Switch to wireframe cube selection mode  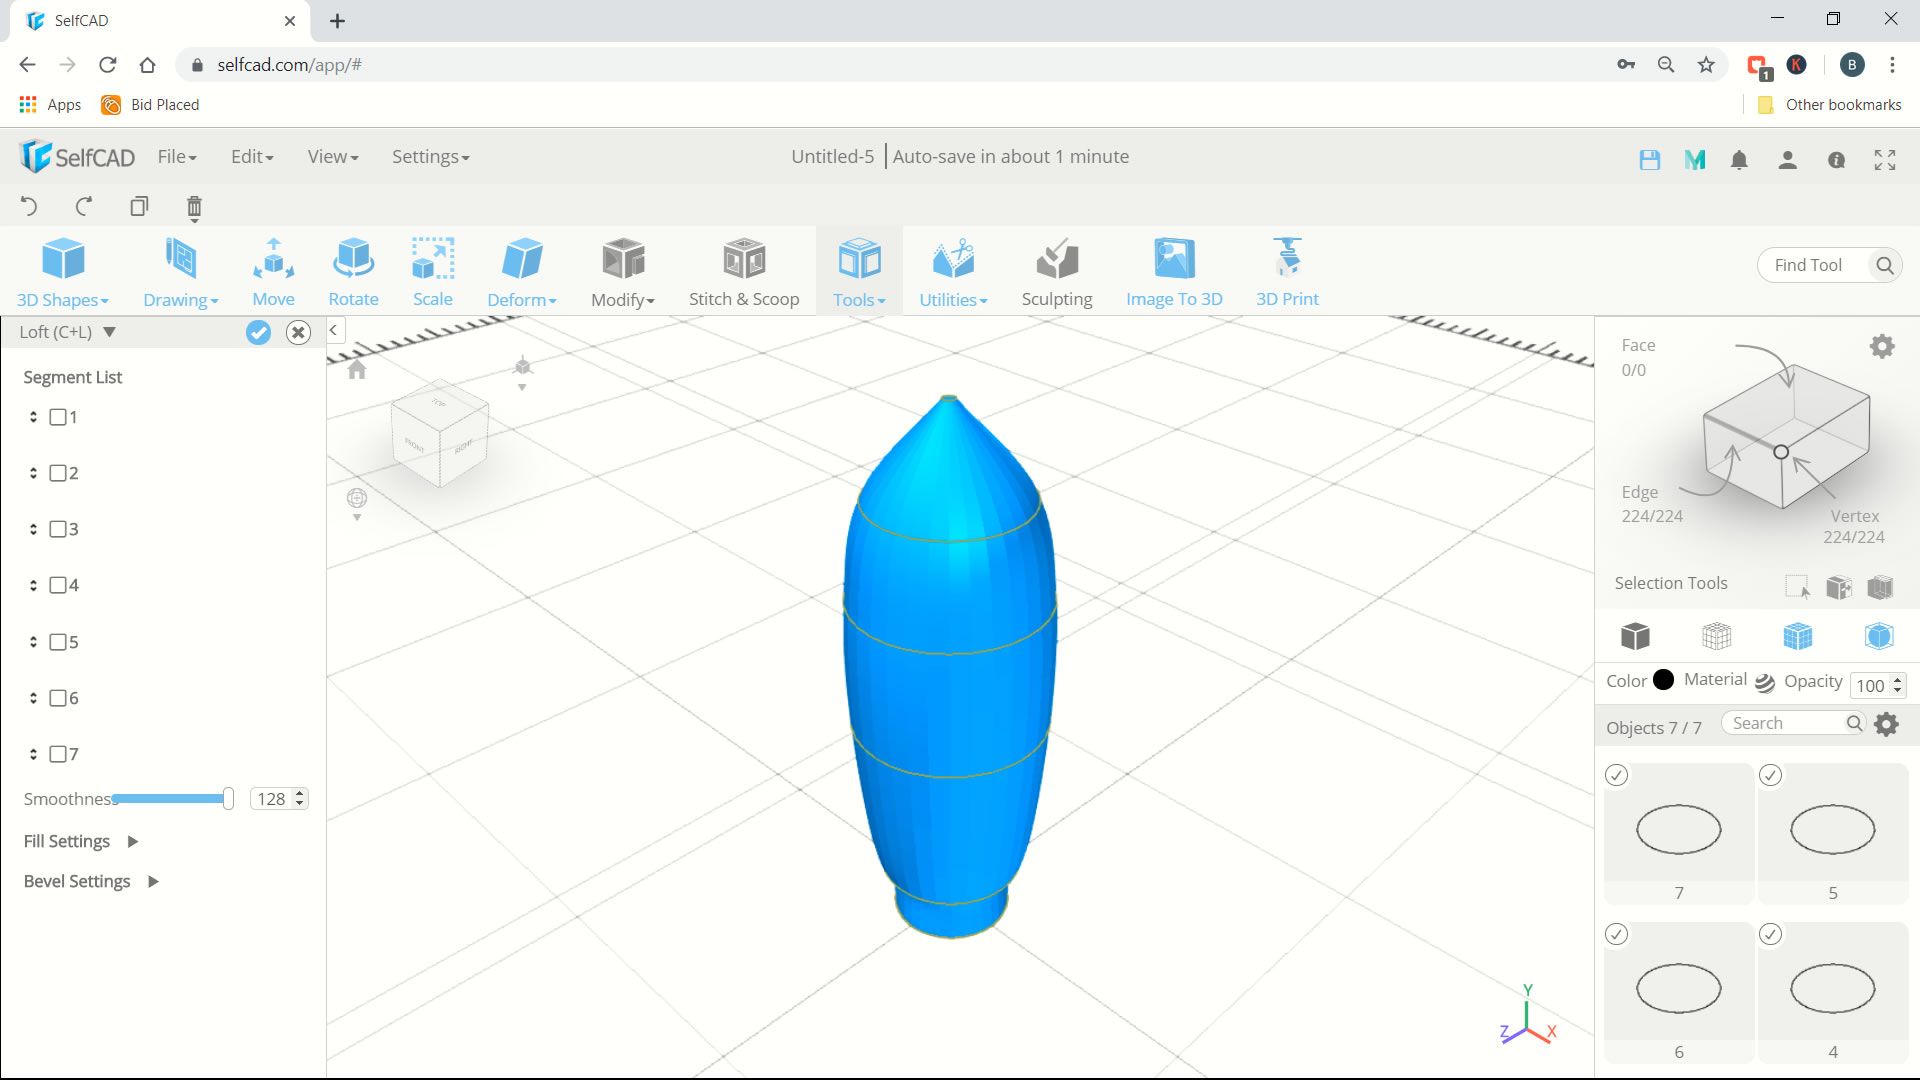[1716, 636]
